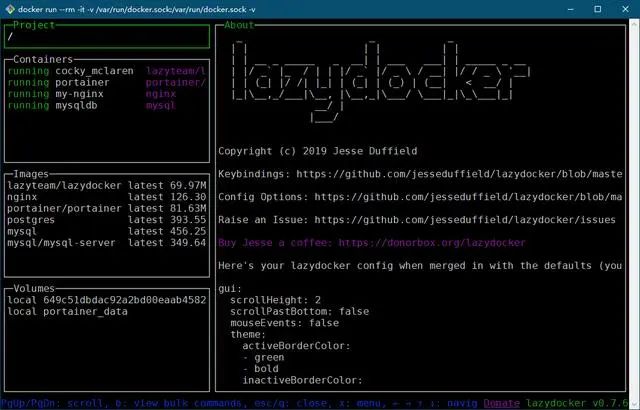Image resolution: width=640 pixels, height=410 pixels.
Task: Select the mysql/mysql-server image row
Action: pos(107,243)
